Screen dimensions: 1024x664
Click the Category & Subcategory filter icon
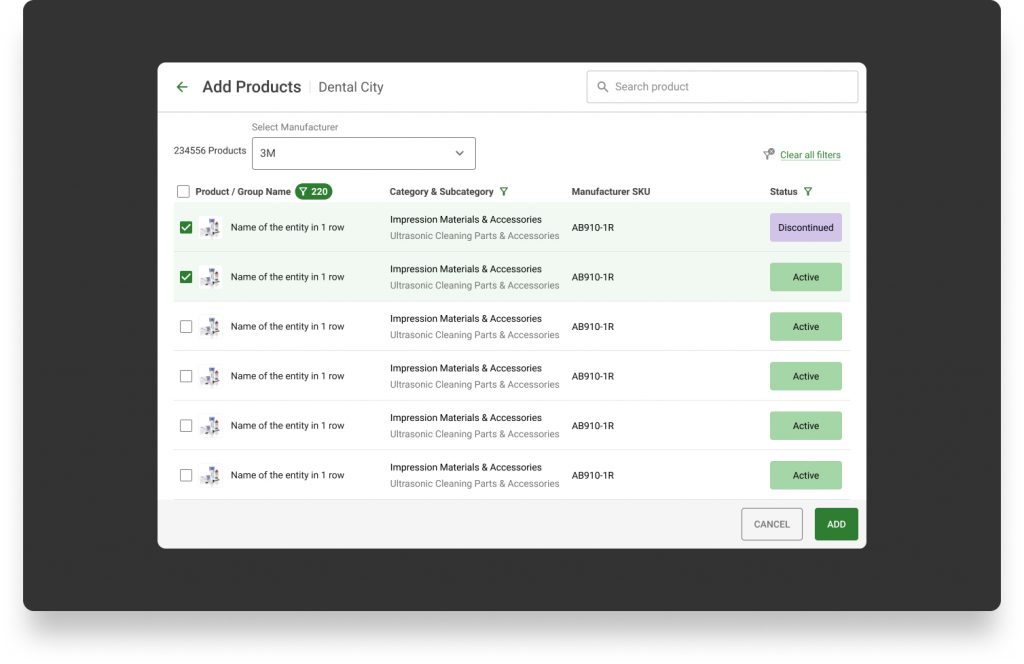coord(504,192)
